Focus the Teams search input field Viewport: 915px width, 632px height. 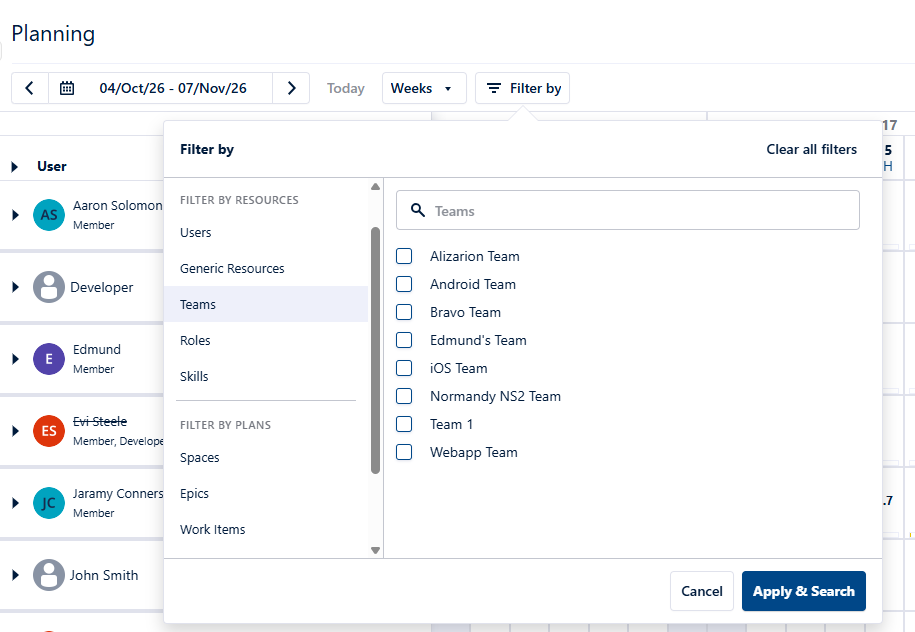click(627, 210)
